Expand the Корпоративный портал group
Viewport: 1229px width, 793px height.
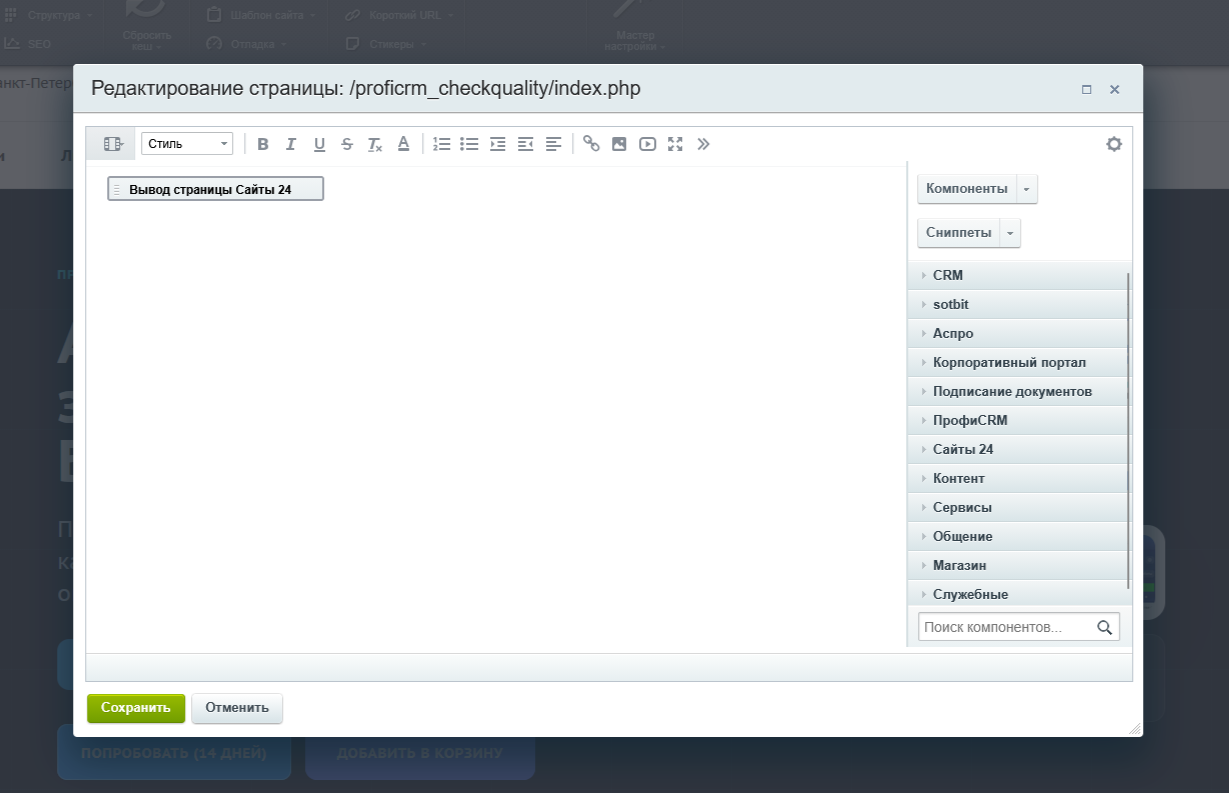(1017, 362)
